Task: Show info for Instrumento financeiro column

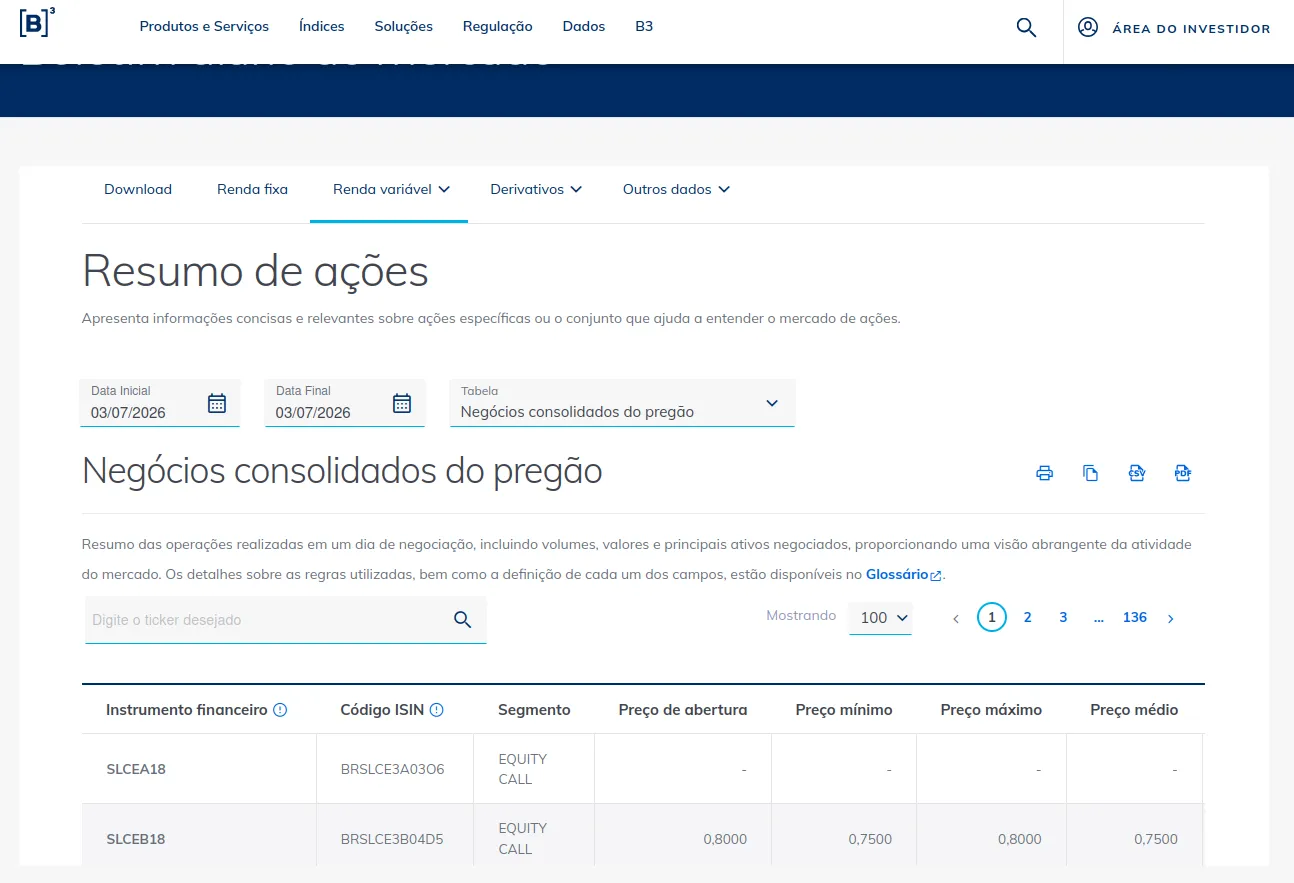Action: tap(280, 710)
